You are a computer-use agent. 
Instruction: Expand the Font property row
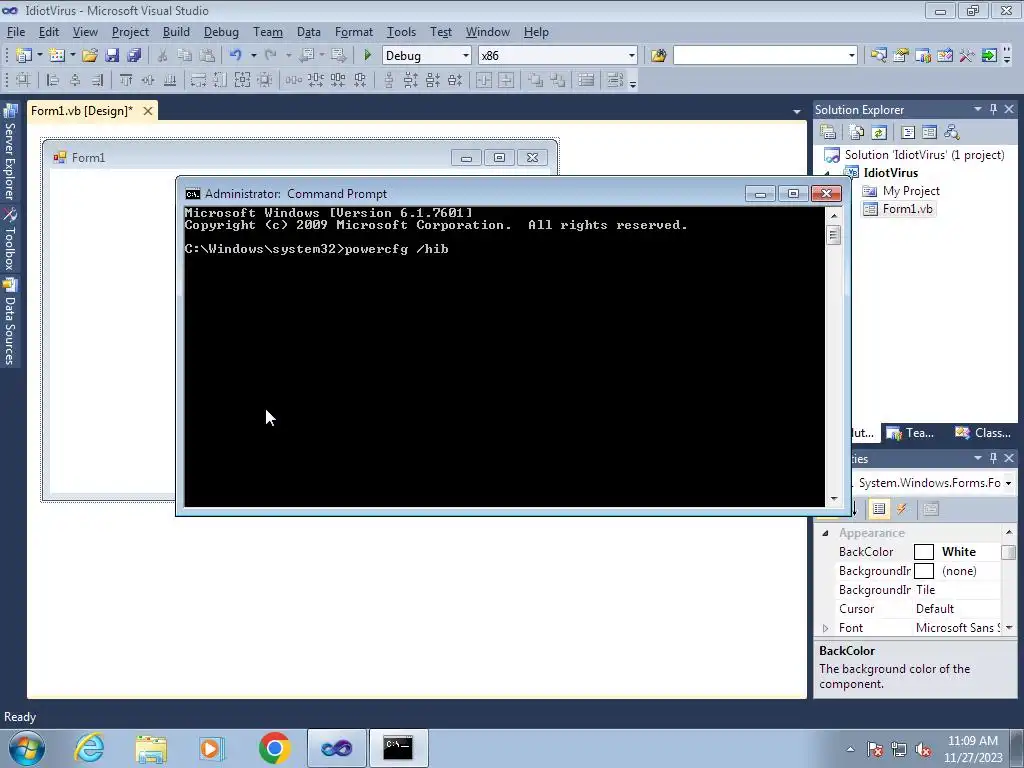click(x=825, y=628)
